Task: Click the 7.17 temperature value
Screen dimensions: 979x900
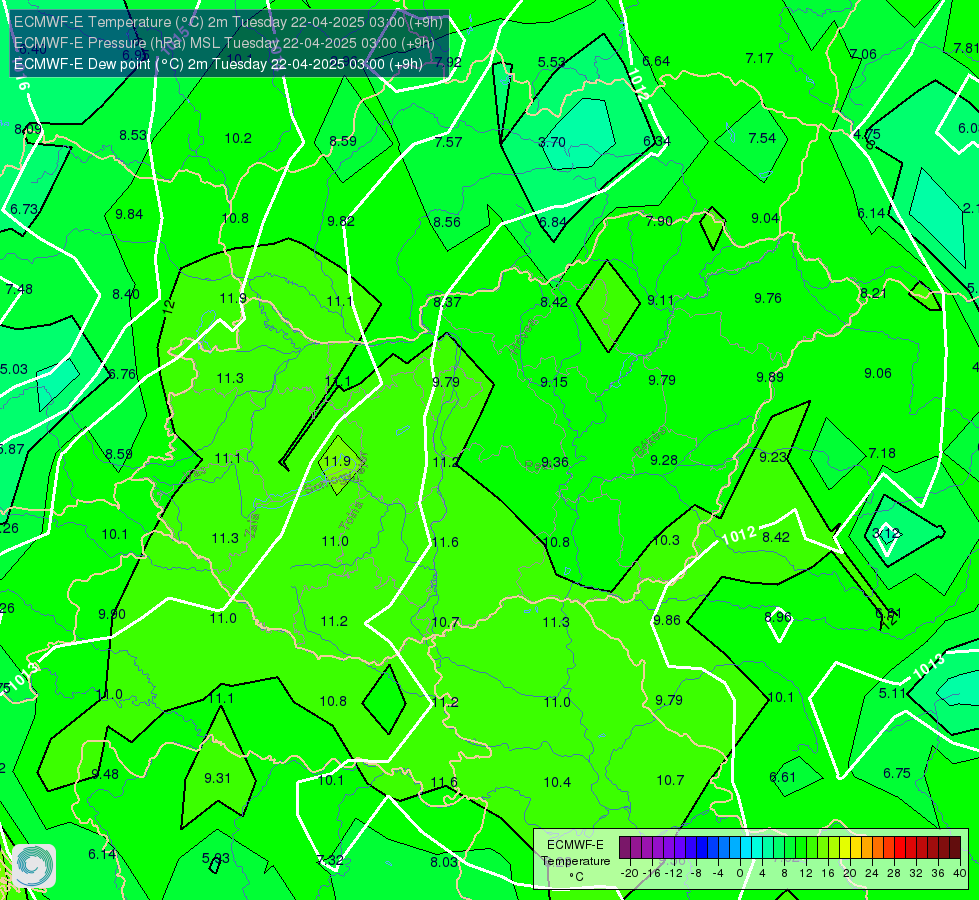Action: 759,58
